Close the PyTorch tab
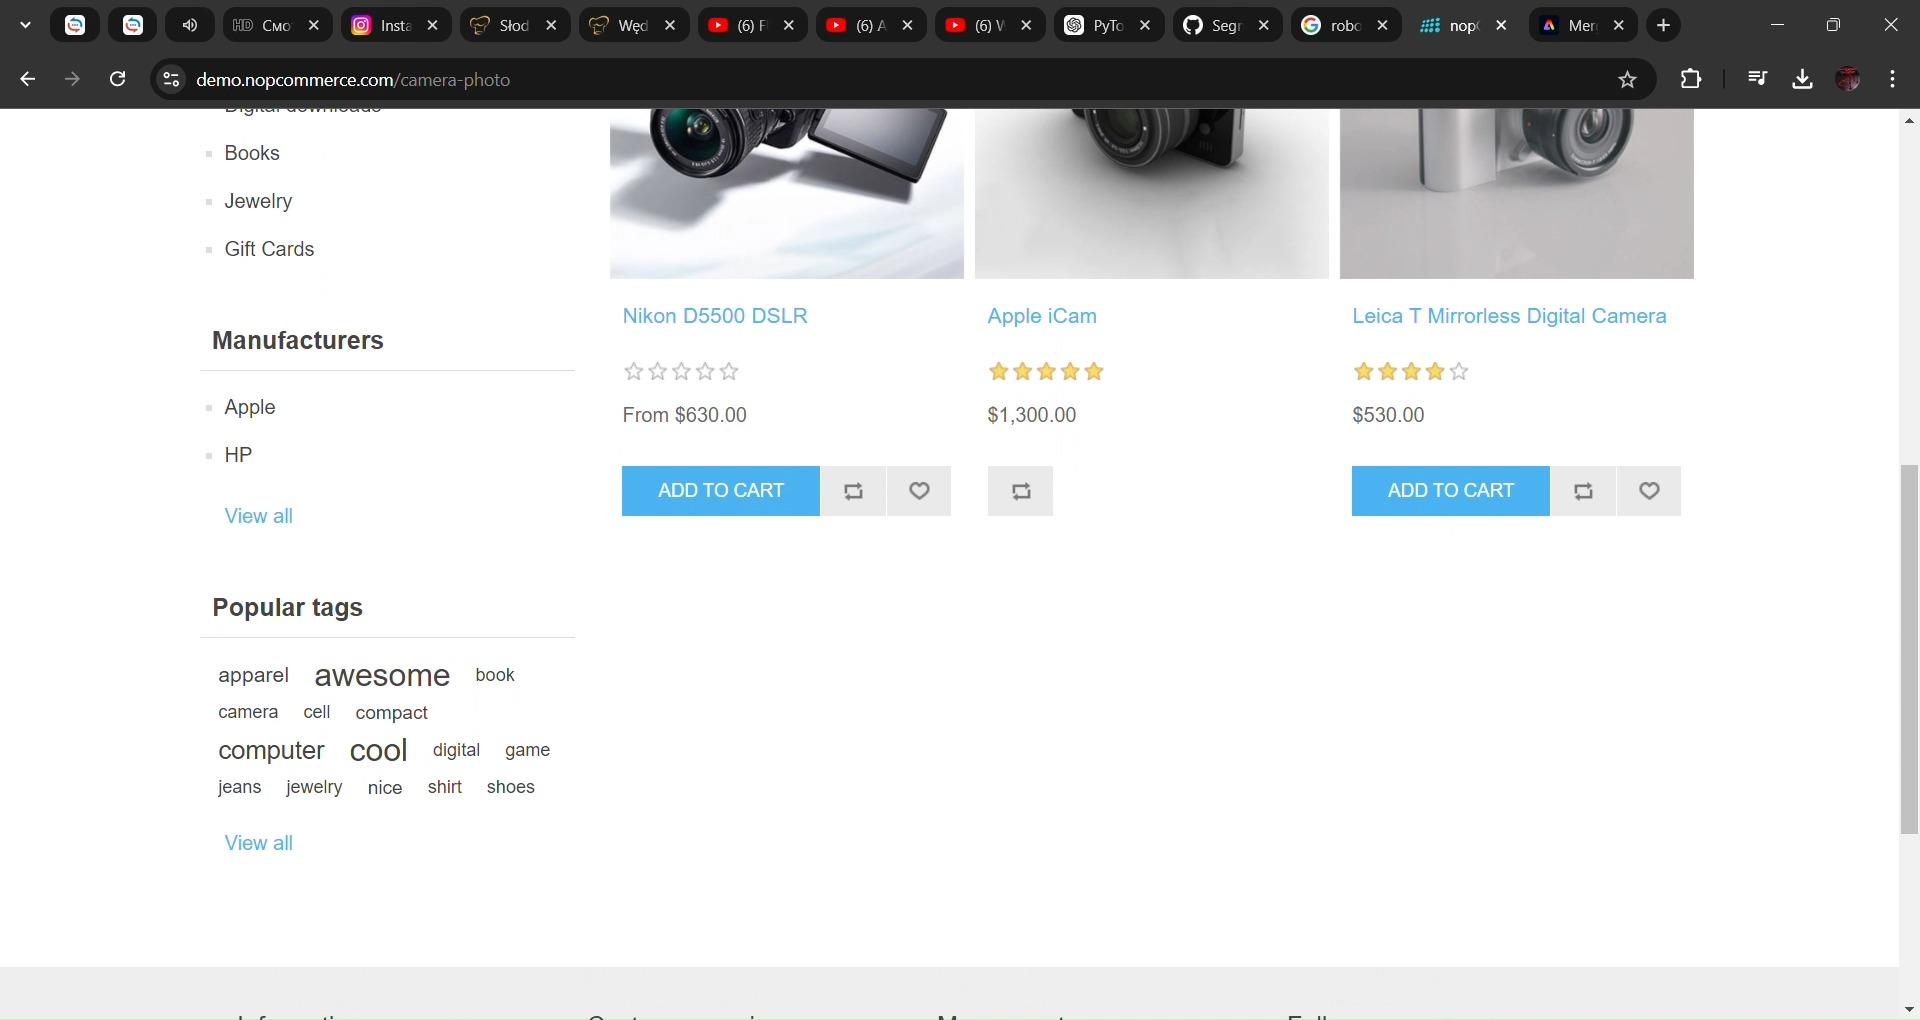The height and width of the screenshot is (1020, 1920). pos(1145,26)
